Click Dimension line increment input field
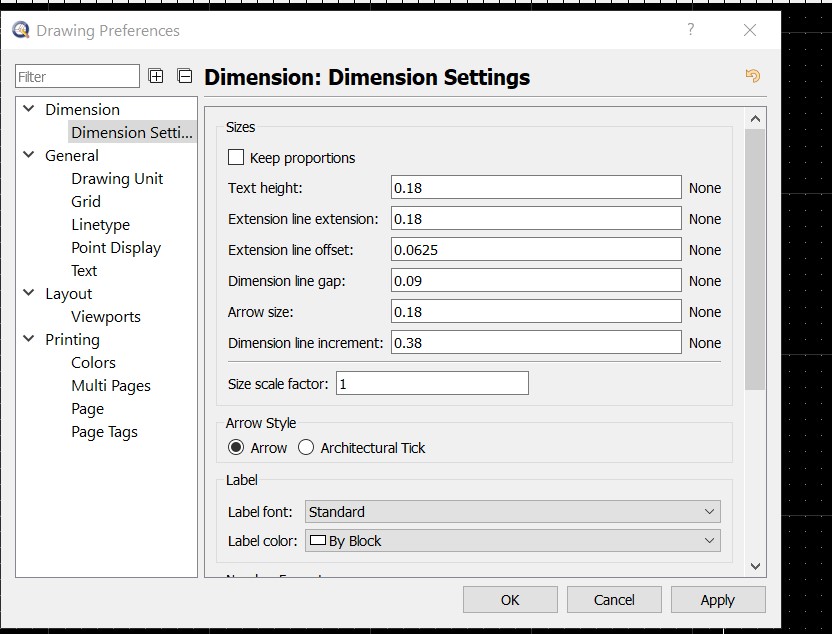 [x=536, y=342]
